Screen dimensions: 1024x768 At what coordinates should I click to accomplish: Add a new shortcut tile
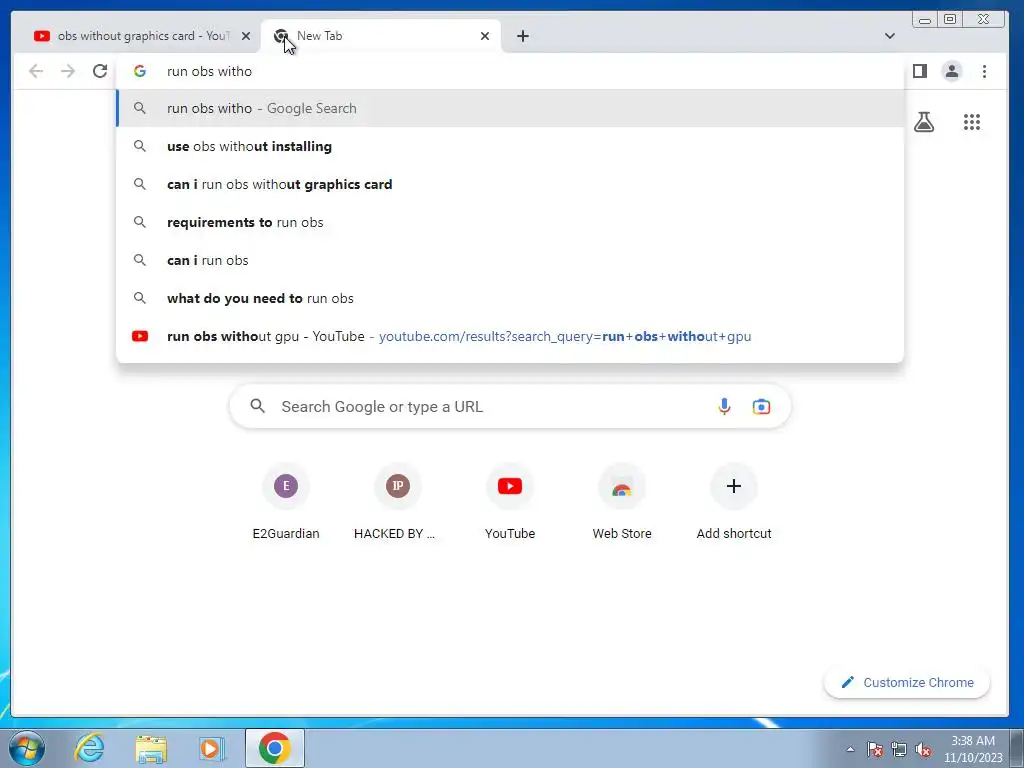734,503
